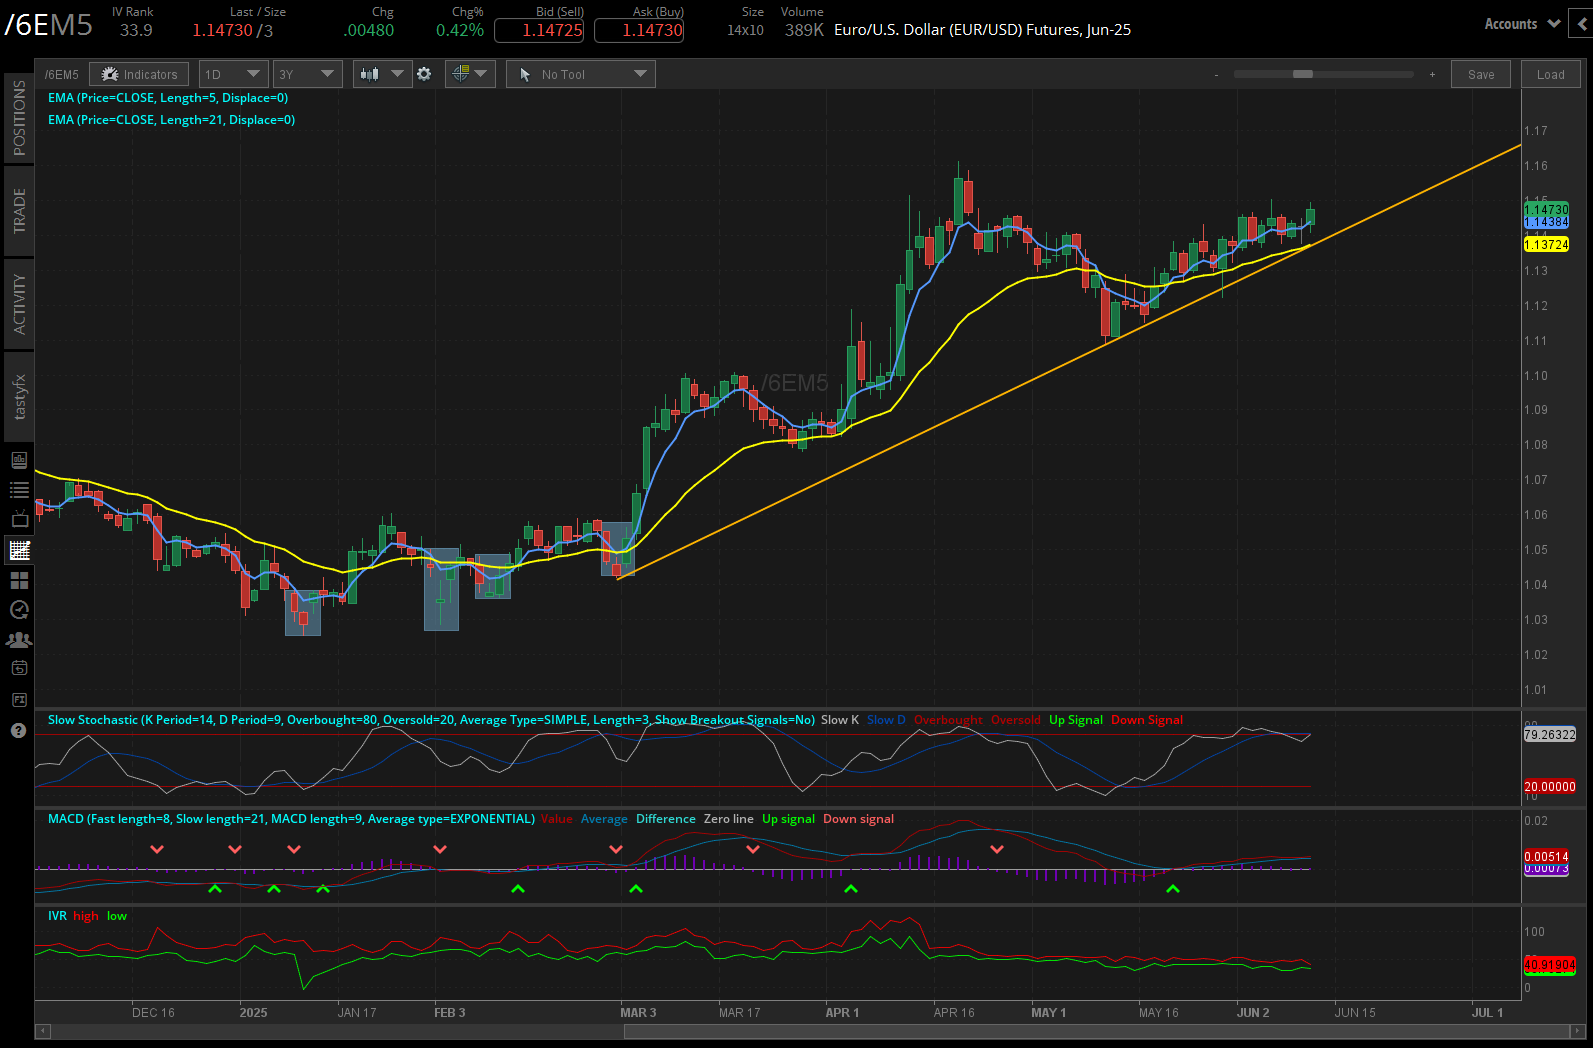Click the IV Rank 33.9 value
This screenshot has width=1593, height=1048.
[x=136, y=30]
